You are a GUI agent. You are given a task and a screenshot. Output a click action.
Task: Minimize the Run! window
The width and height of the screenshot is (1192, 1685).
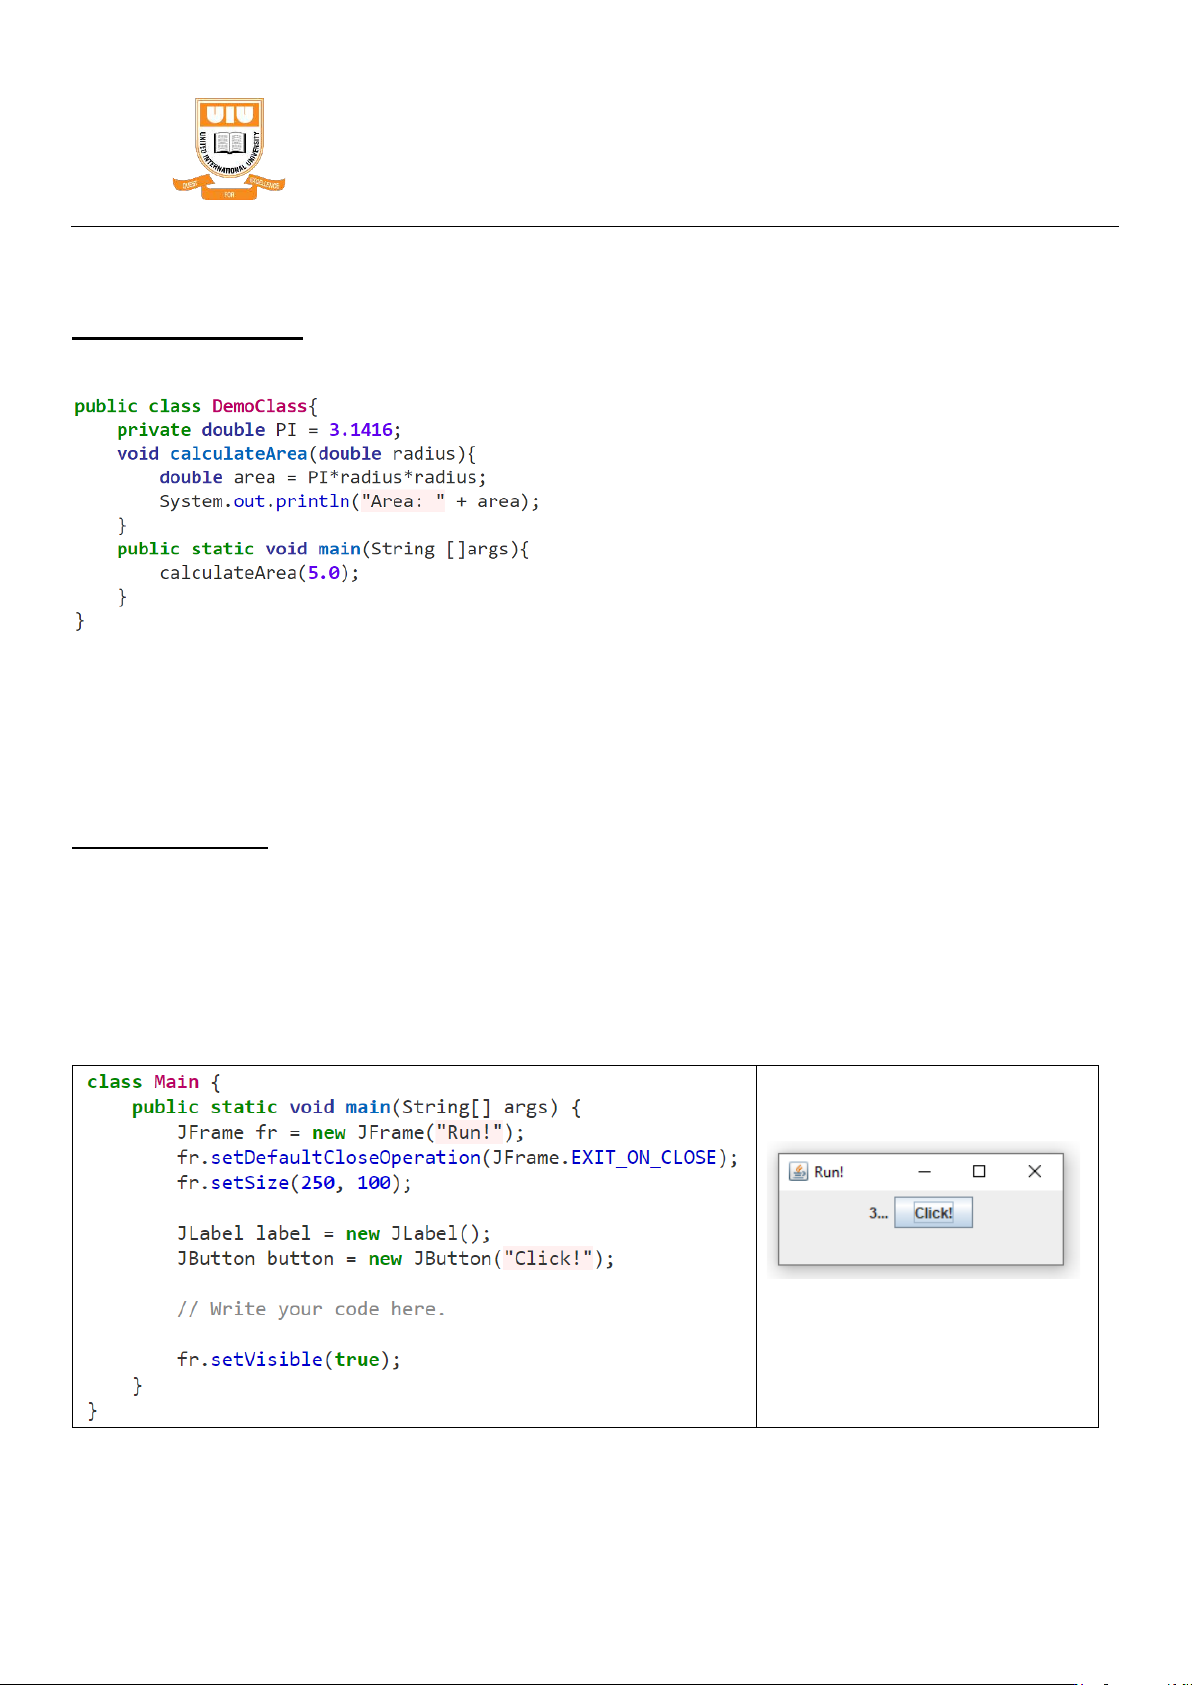(x=924, y=1171)
